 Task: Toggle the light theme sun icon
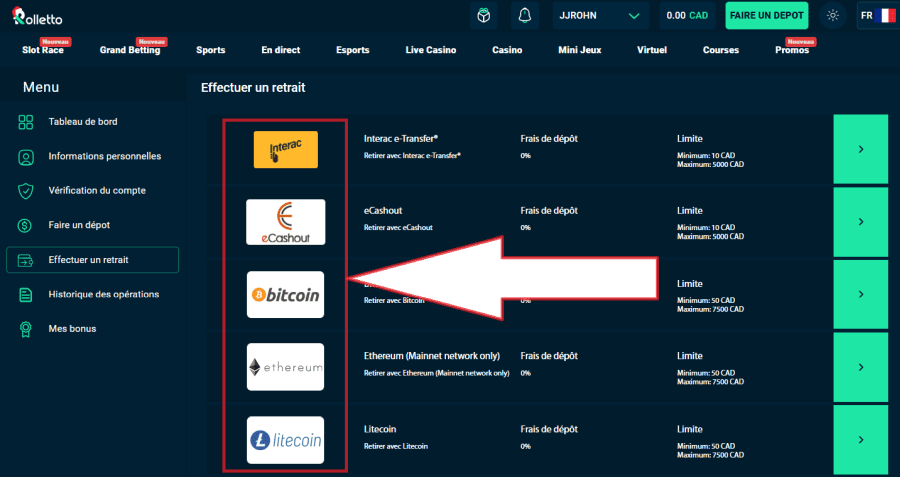(x=833, y=15)
